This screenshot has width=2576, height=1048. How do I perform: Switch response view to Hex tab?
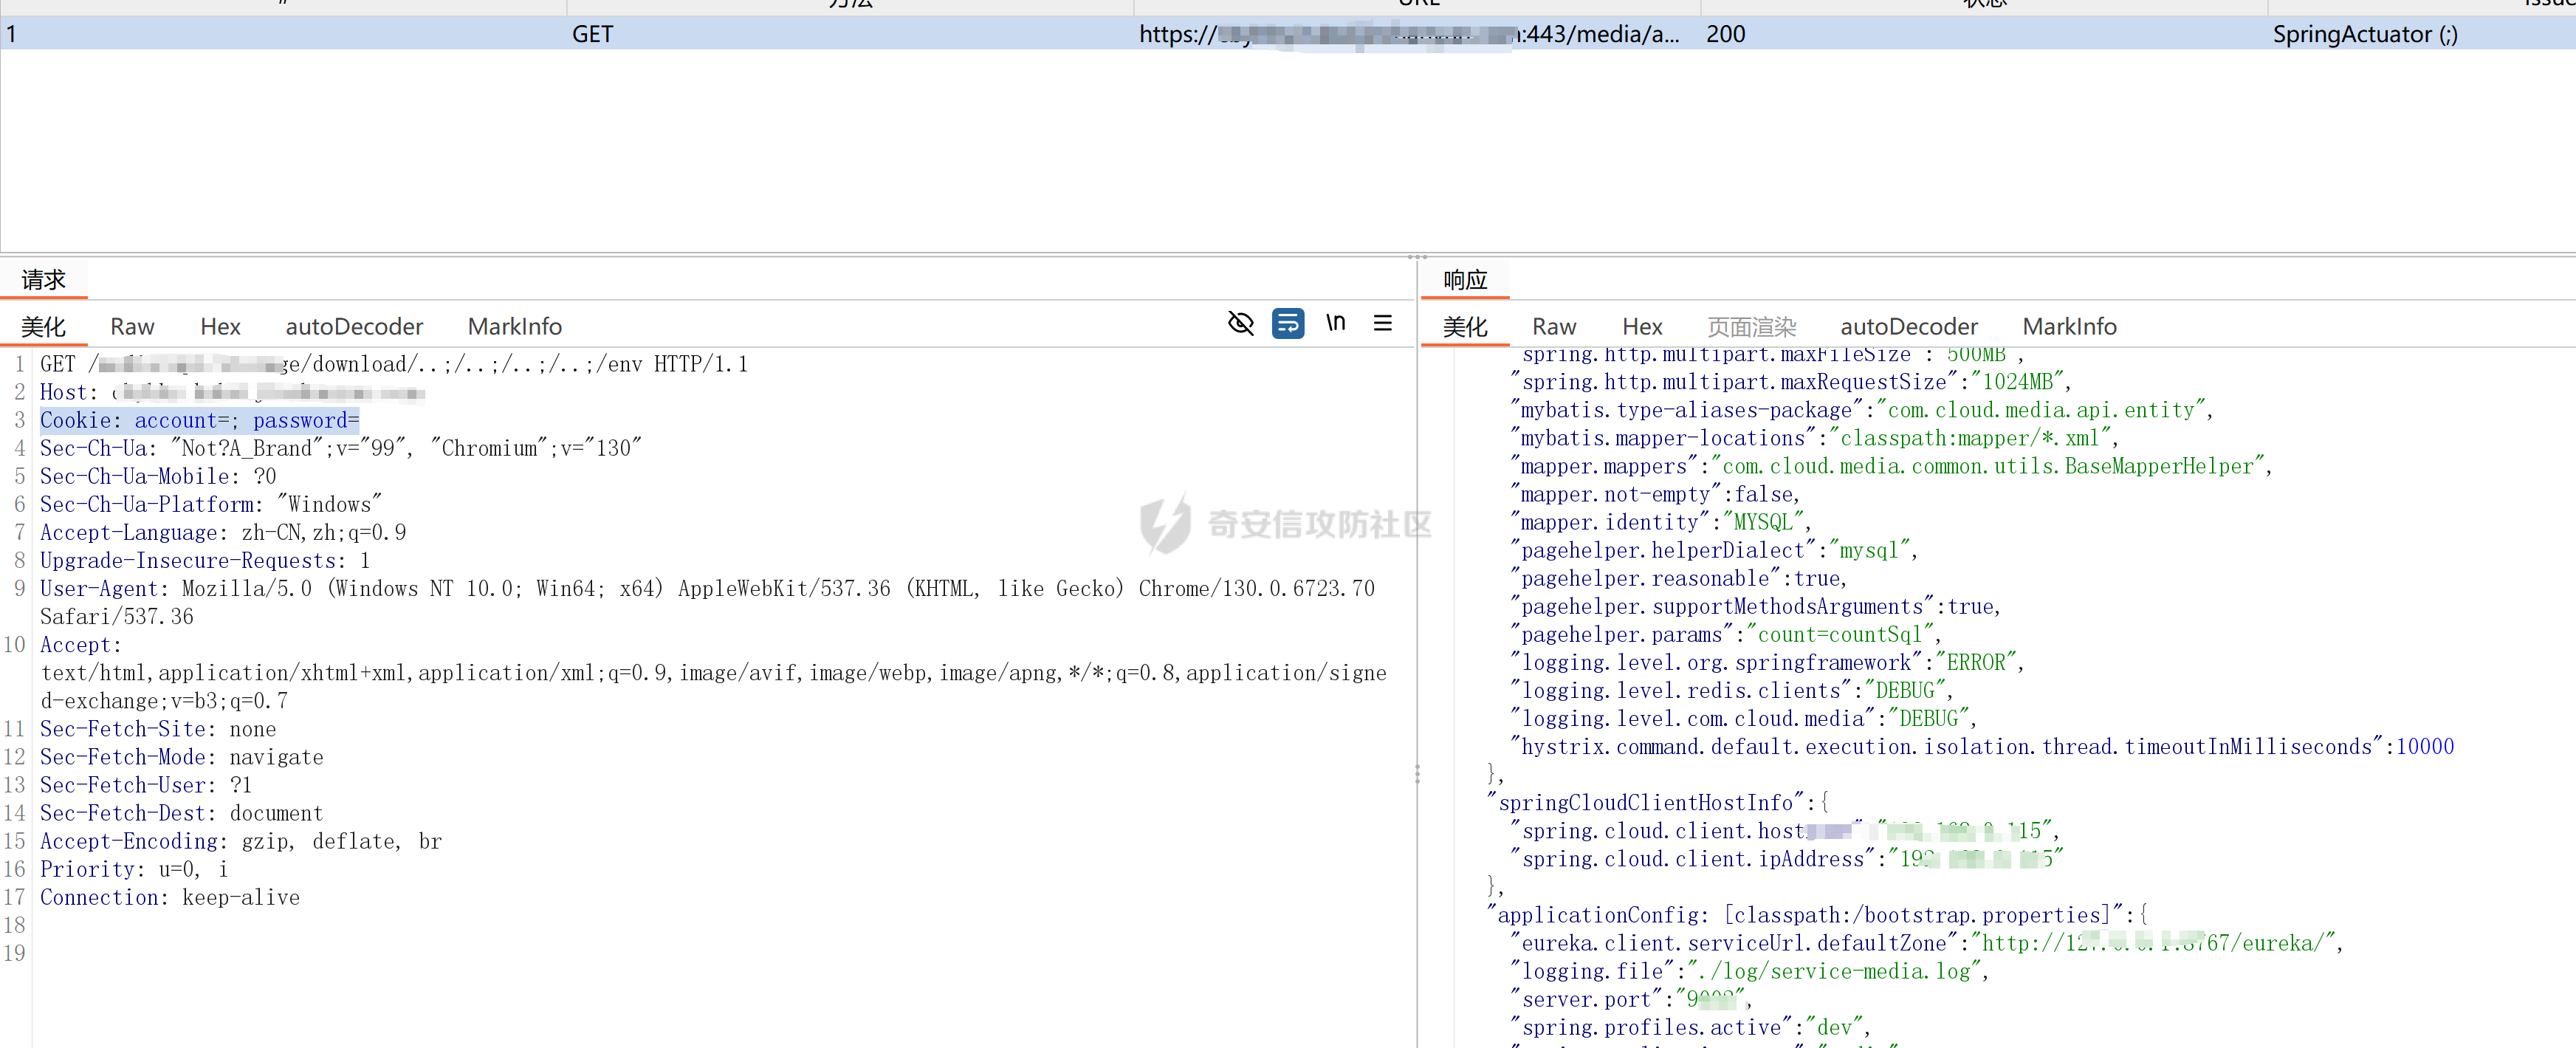point(1641,327)
